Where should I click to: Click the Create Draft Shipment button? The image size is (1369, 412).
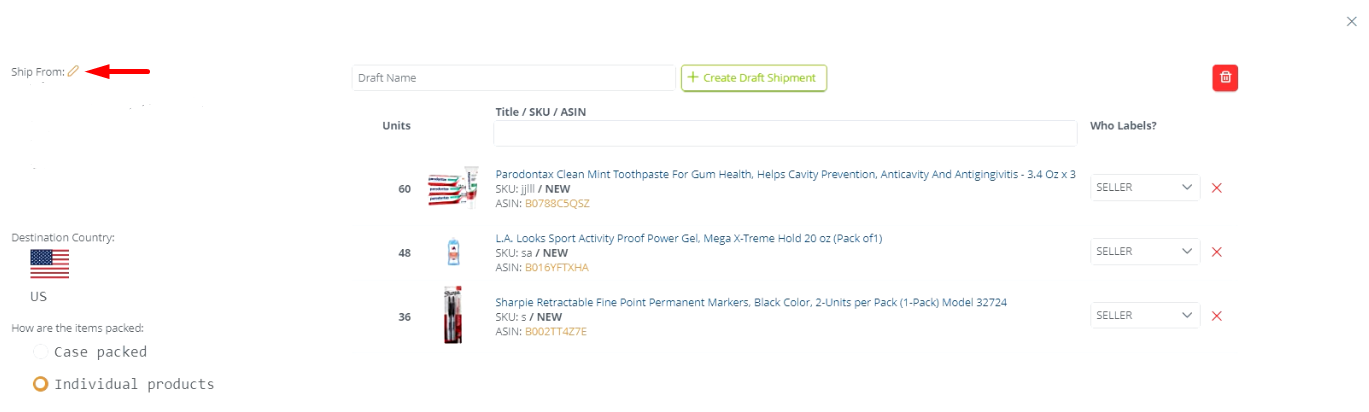pos(754,78)
